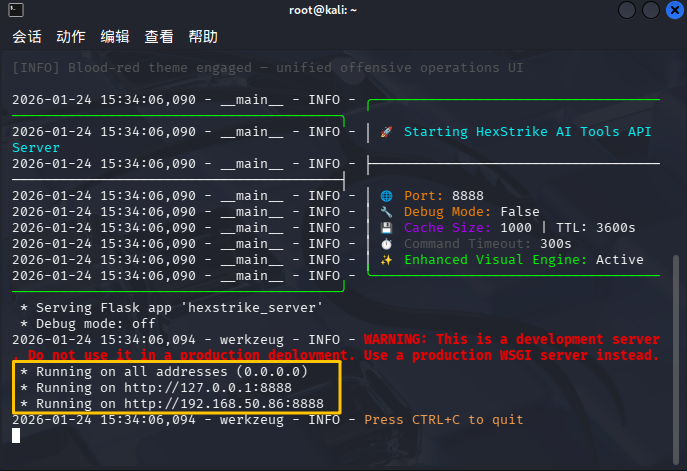This screenshot has height=471, width=687.
Task: Open the 会话 menu
Action: (27, 37)
